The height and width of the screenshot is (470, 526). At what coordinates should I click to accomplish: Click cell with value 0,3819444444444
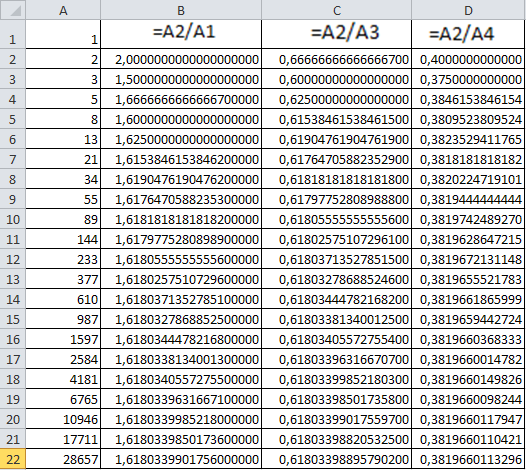[x=468, y=199]
